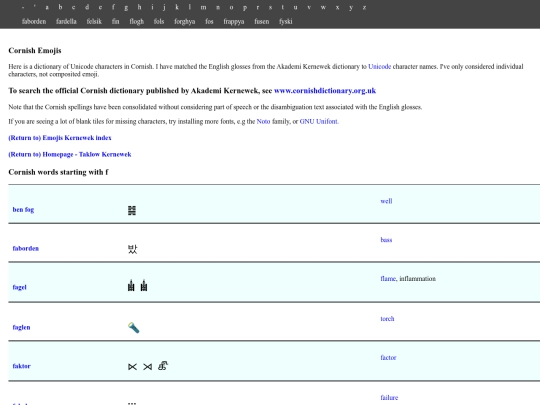The height and width of the screenshot is (405, 540).
Task: Return to Emojis Kernewek index
Action: pos(60,138)
